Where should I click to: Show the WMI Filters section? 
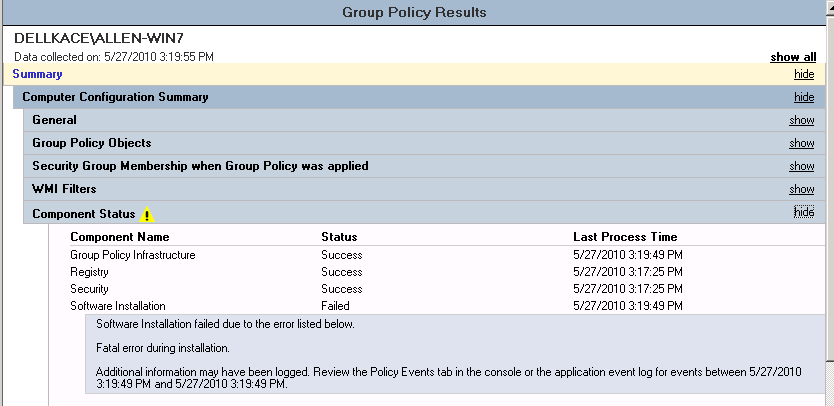point(802,189)
